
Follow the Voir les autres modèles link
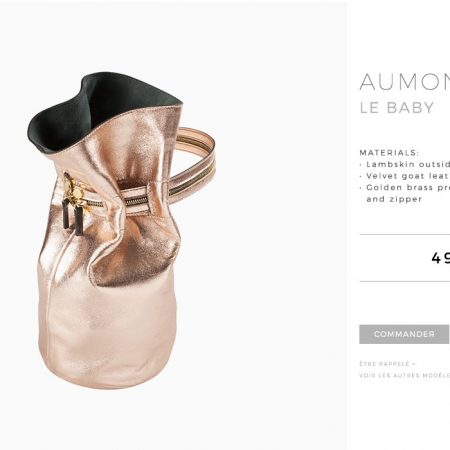(x=405, y=375)
